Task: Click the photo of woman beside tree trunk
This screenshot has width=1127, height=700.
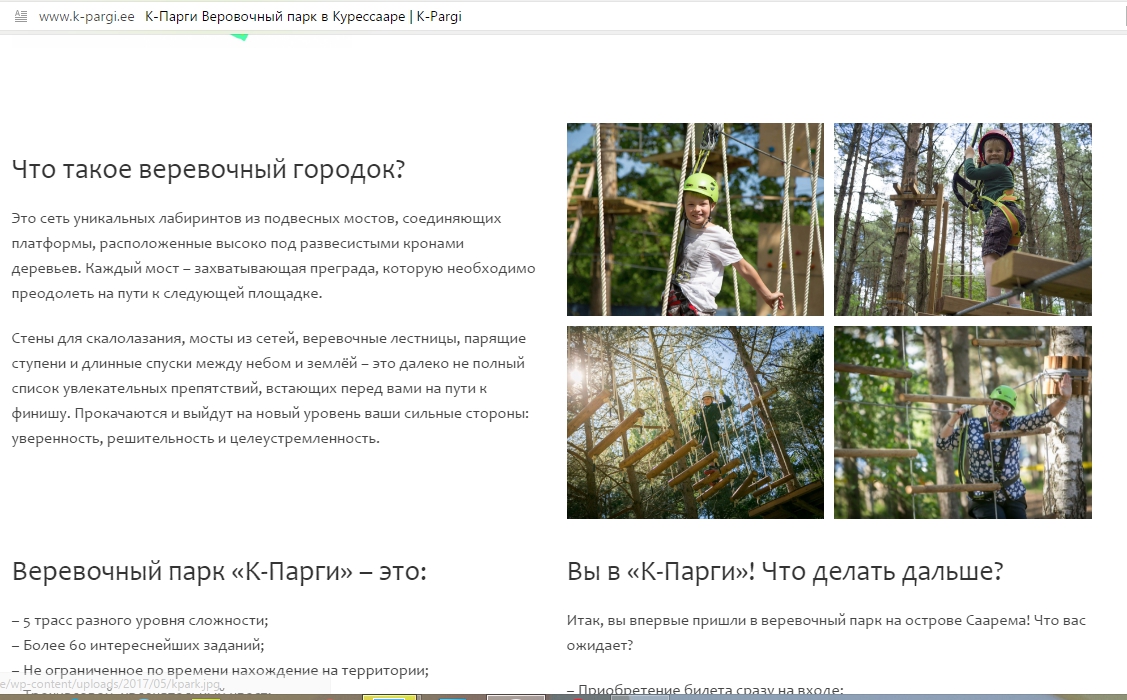Action: (x=962, y=421)
